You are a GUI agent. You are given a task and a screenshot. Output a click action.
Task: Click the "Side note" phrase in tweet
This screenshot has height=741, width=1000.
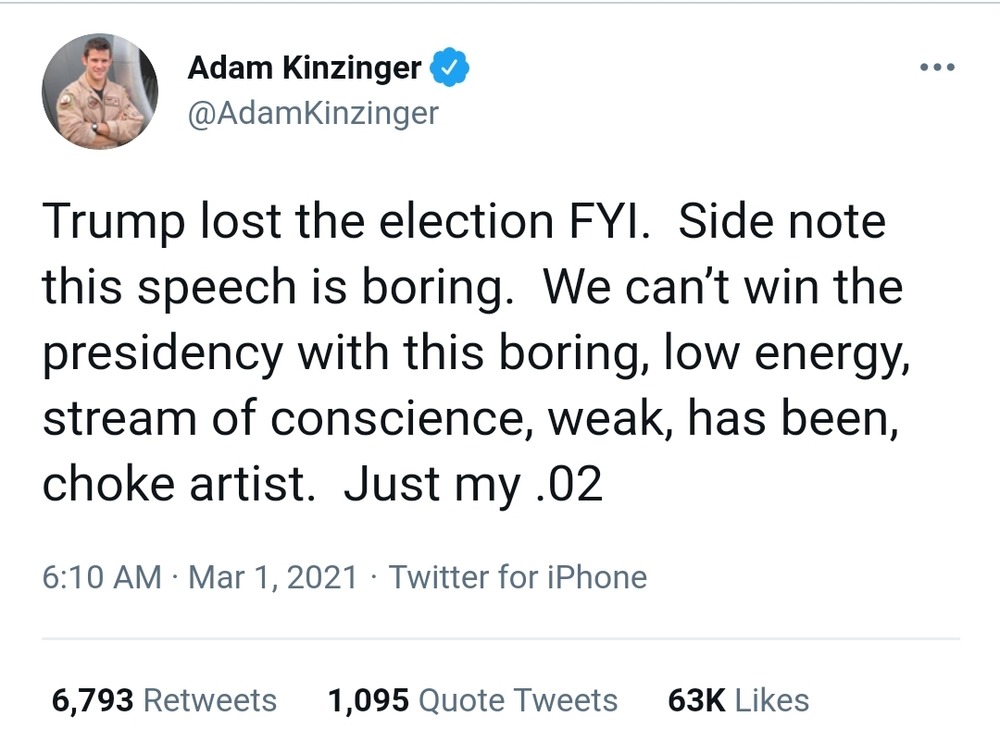[x=782, y=222]
